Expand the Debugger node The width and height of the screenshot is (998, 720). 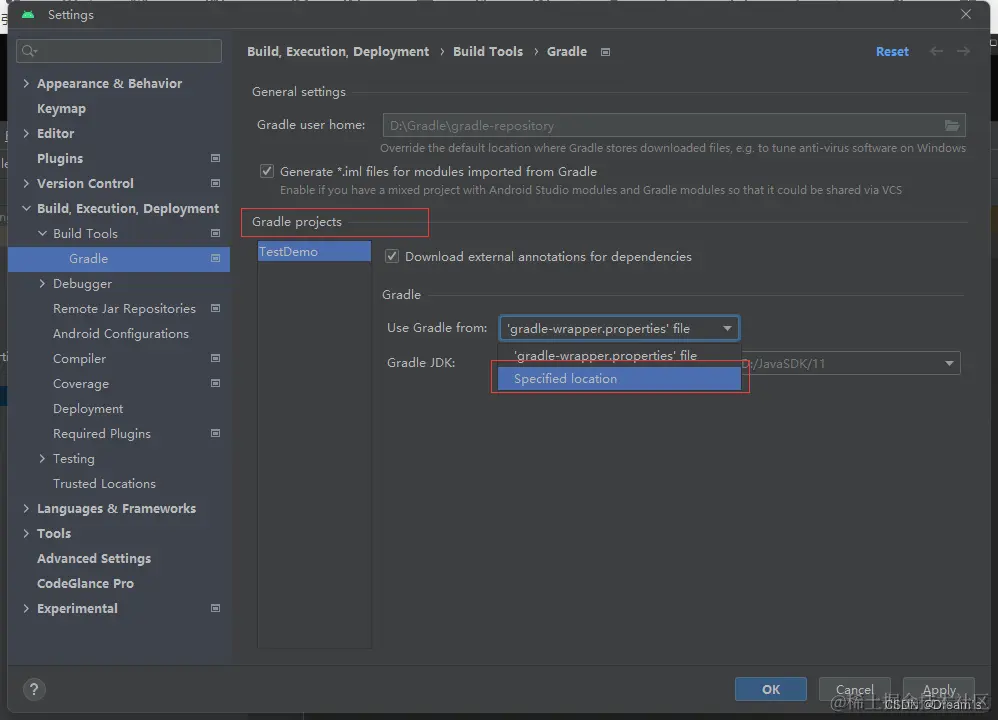pyautogui.click(x=42, y=283)
